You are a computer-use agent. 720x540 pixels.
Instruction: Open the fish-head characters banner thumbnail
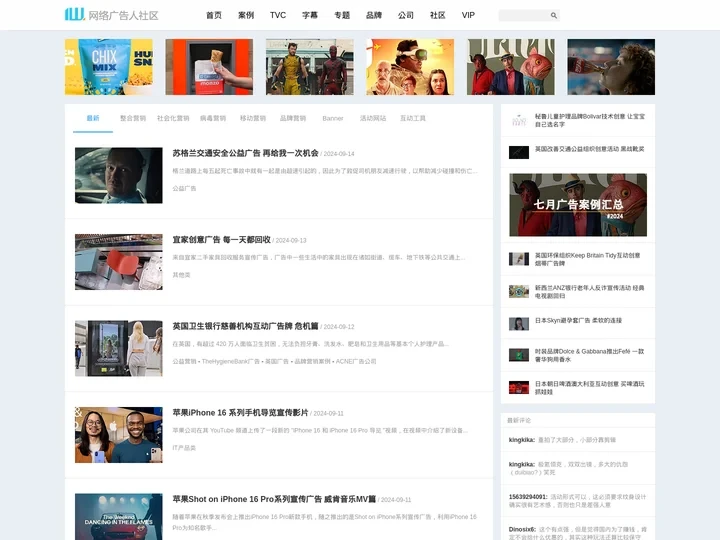(511, 67)
